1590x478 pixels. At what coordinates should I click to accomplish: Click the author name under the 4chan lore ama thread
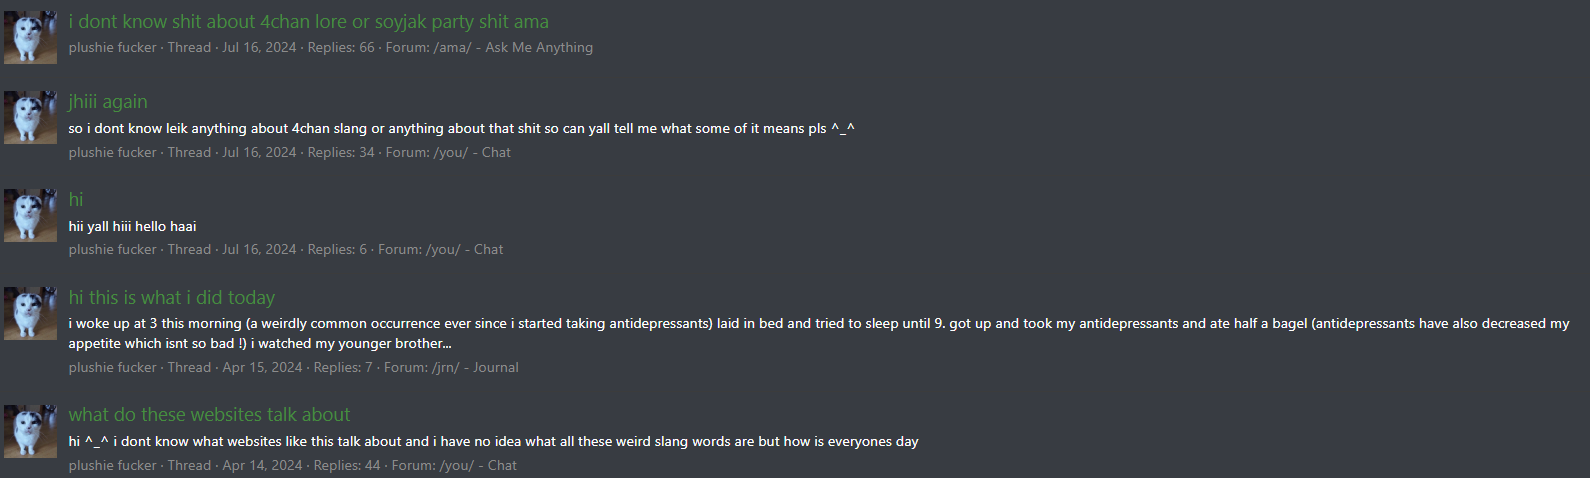[x=112, y=48]
